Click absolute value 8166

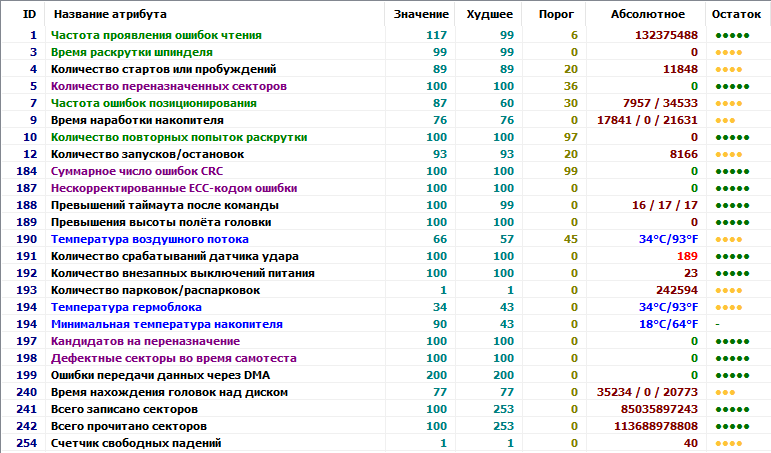tap(684, 154)
